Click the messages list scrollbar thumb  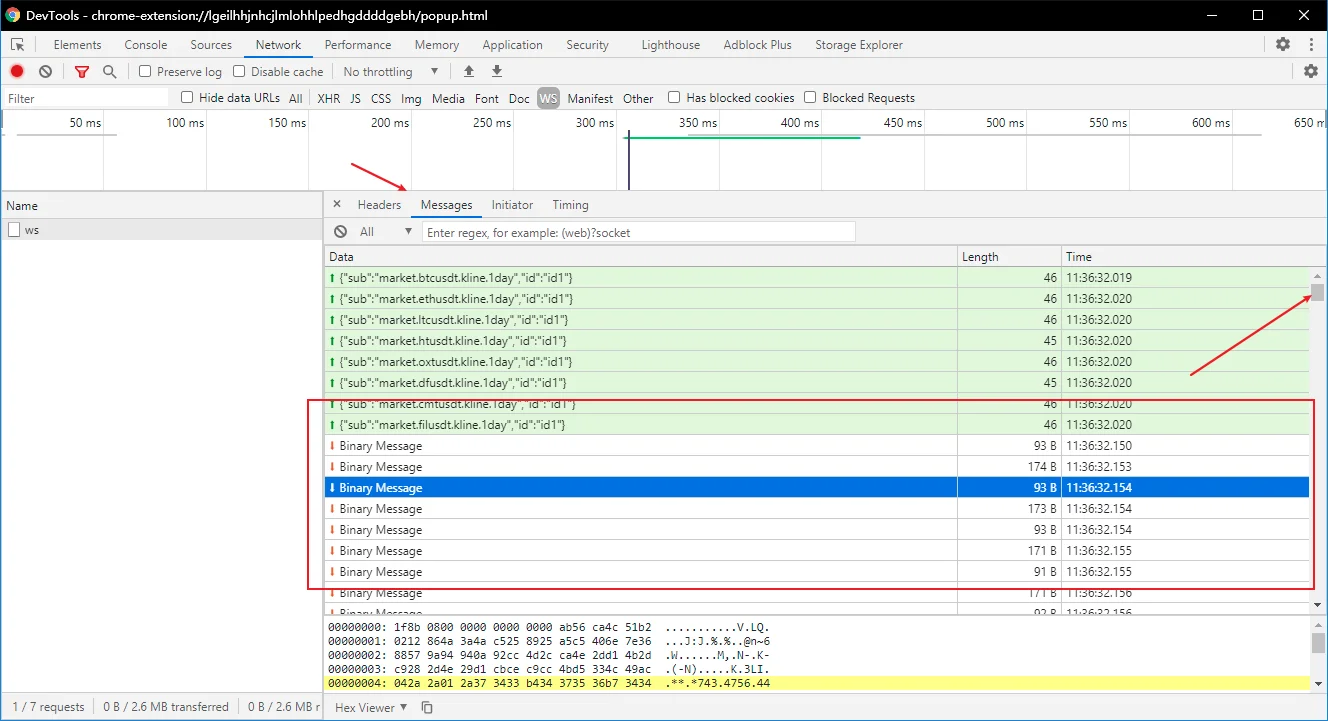click(1317, 292)
